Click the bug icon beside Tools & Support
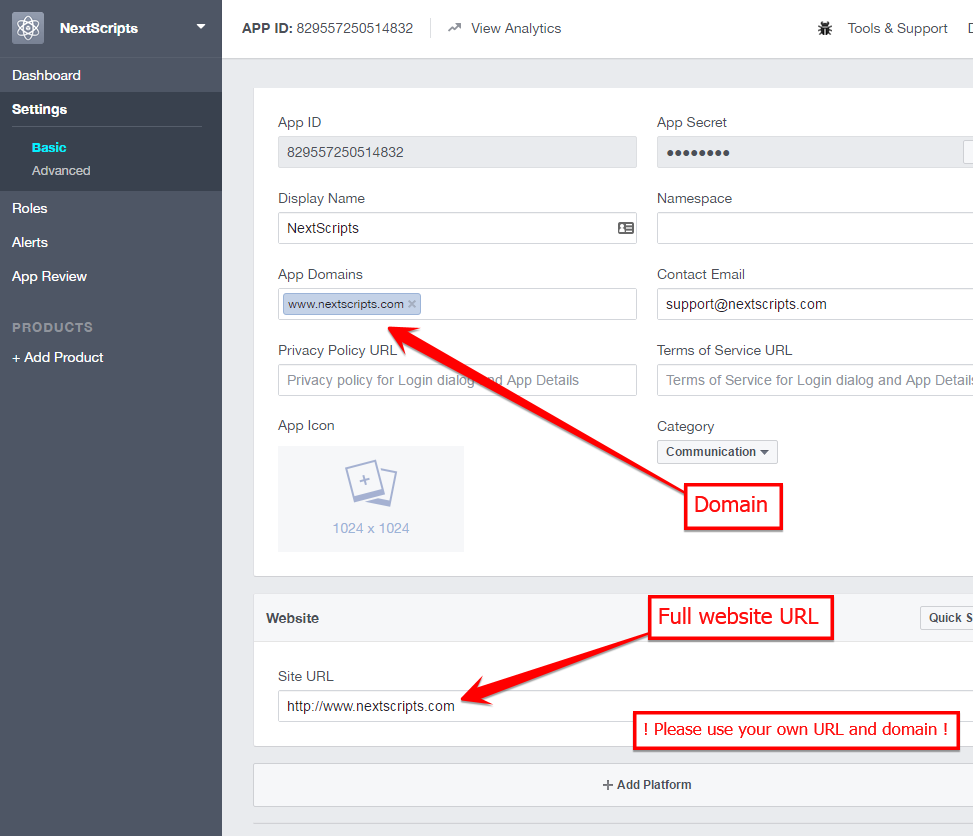 825,29
